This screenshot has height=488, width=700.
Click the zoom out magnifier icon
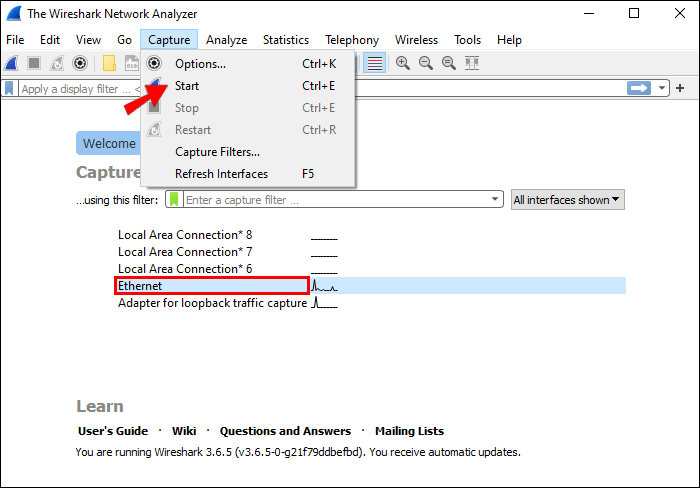(426, 63)
